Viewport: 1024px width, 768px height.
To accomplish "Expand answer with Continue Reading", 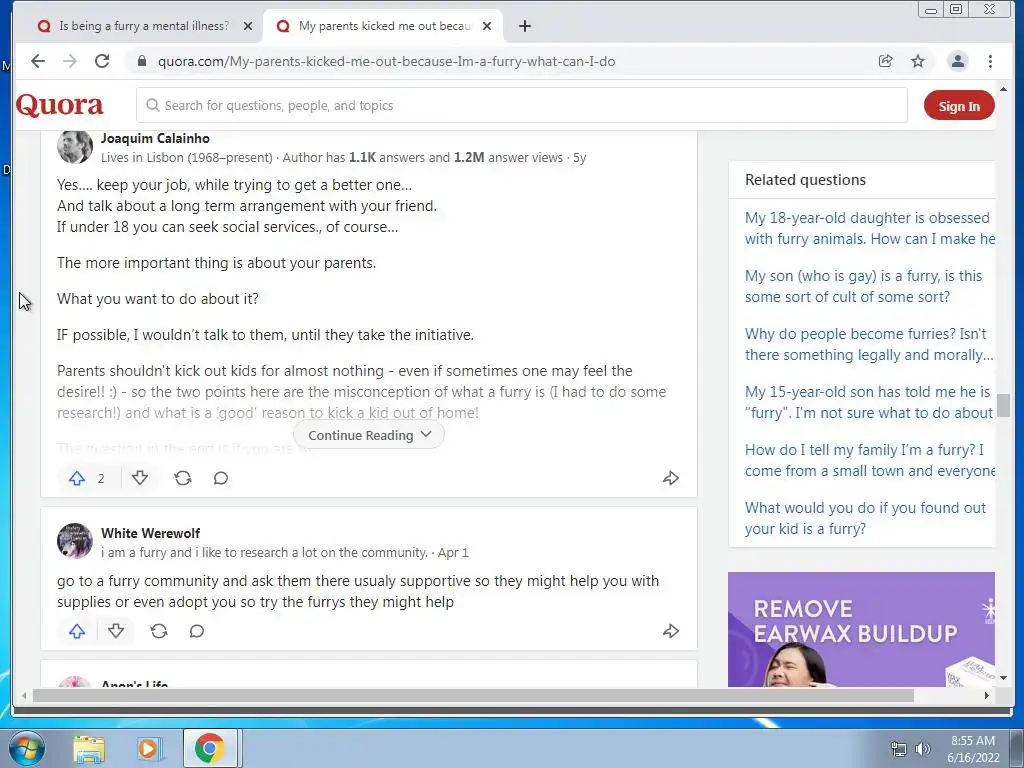I will 369,435.
